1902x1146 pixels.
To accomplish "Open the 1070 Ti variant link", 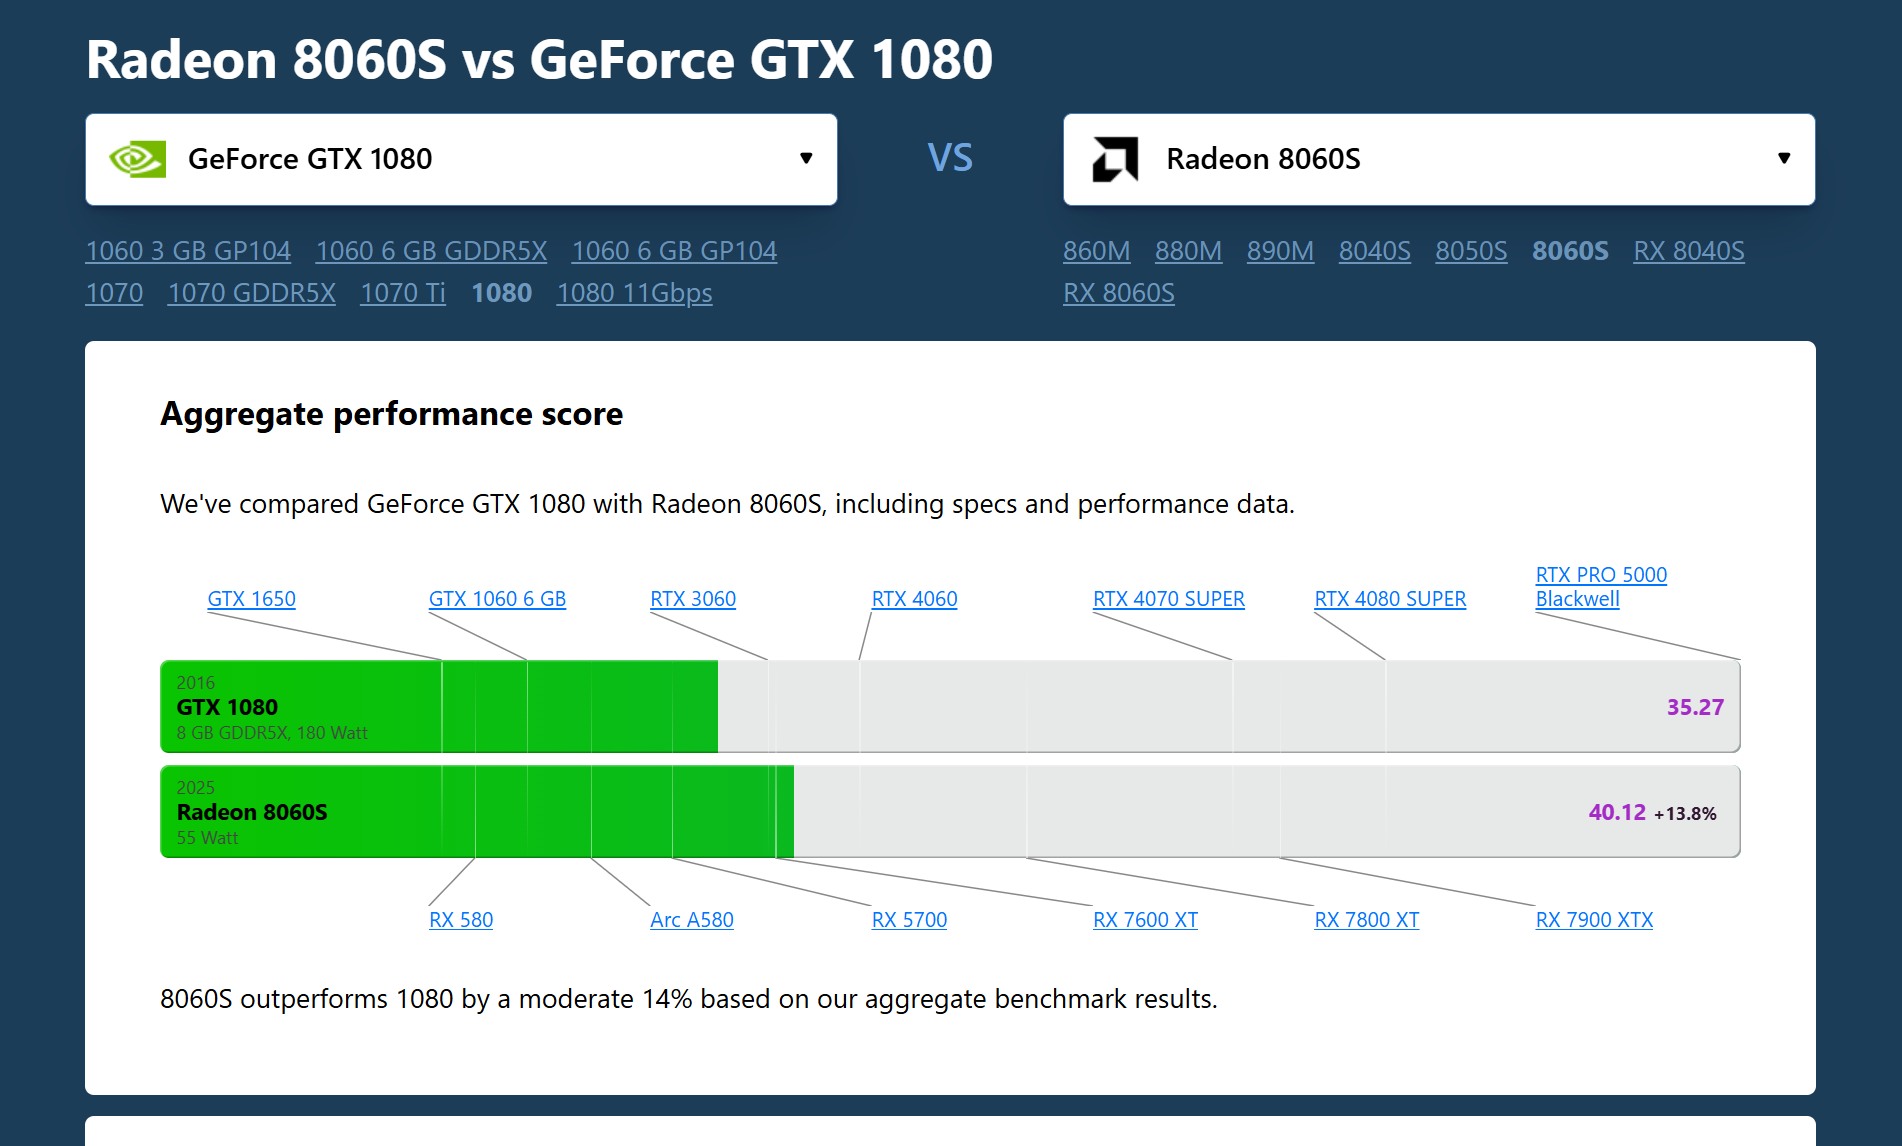I will point(403,293).
